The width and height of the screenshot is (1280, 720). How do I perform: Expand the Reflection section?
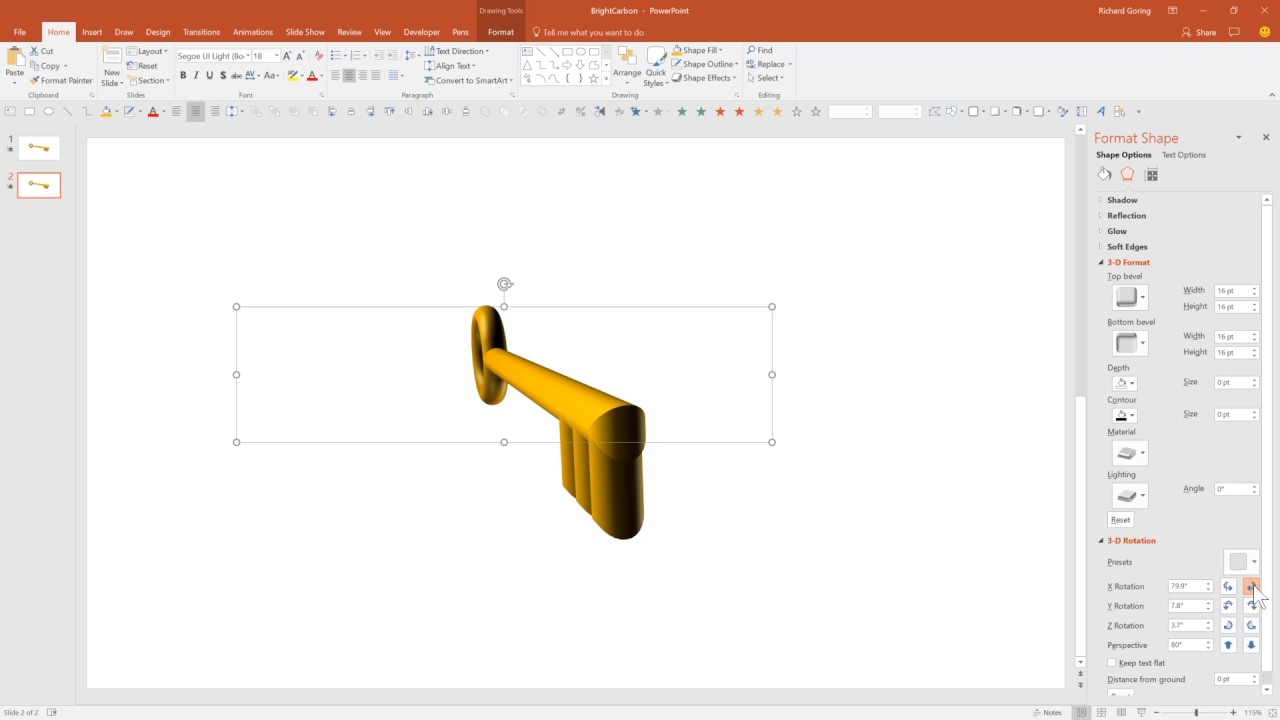tap(1126, 216)
